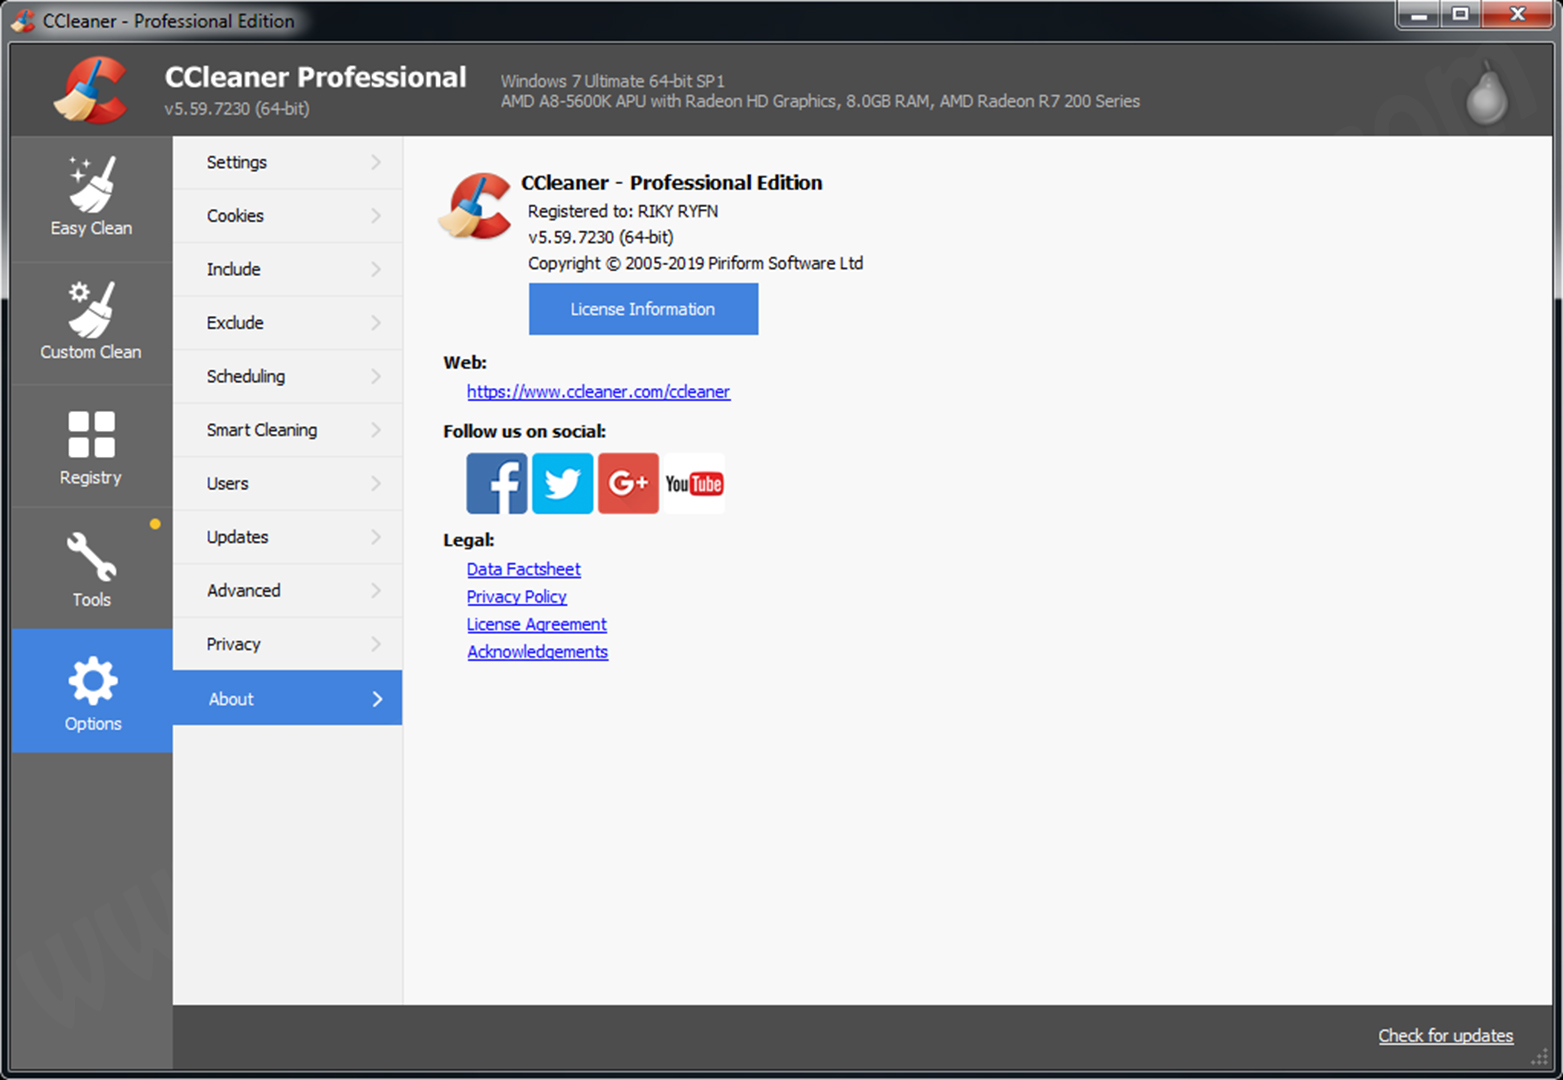This screenshot has height=1080, width=1563.
Task: Open the Data Factsheet link
Action: [x=523, y=569]
